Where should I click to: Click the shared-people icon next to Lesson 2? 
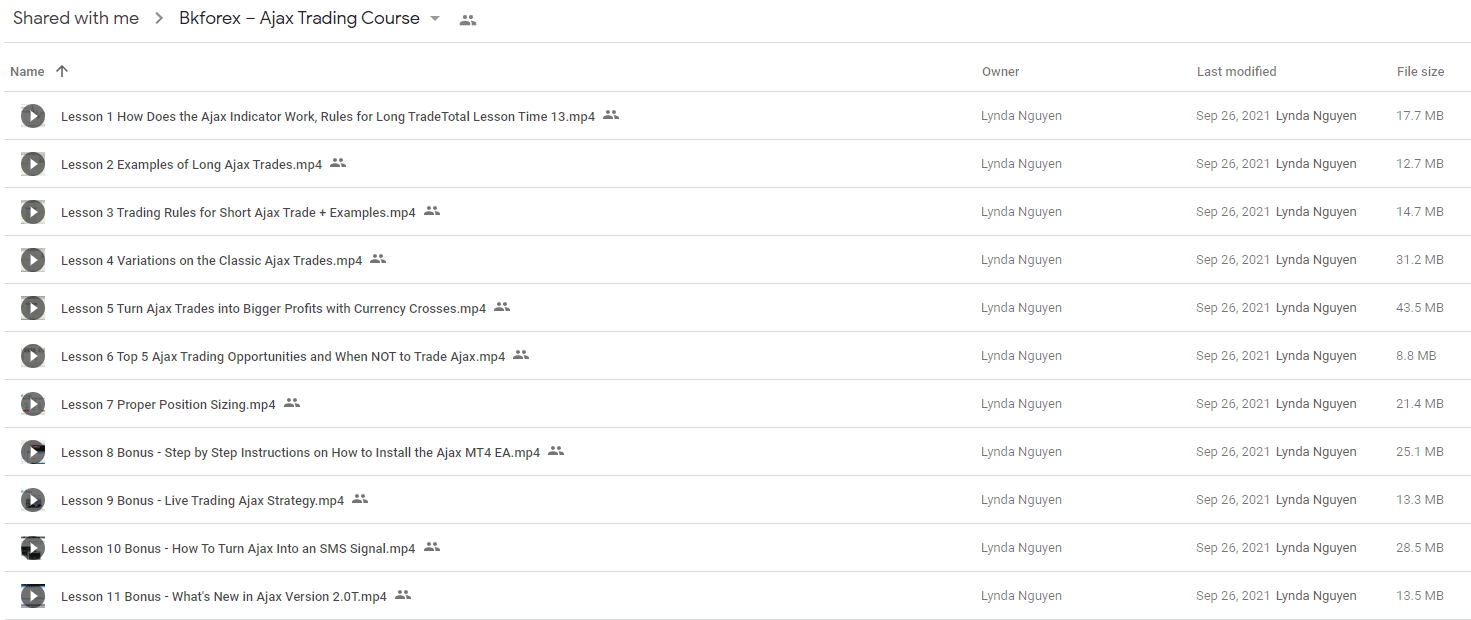[x=338, y=163]
